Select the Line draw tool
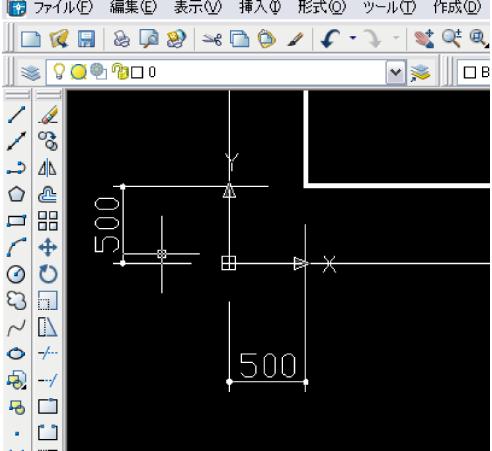 point(16,114)
